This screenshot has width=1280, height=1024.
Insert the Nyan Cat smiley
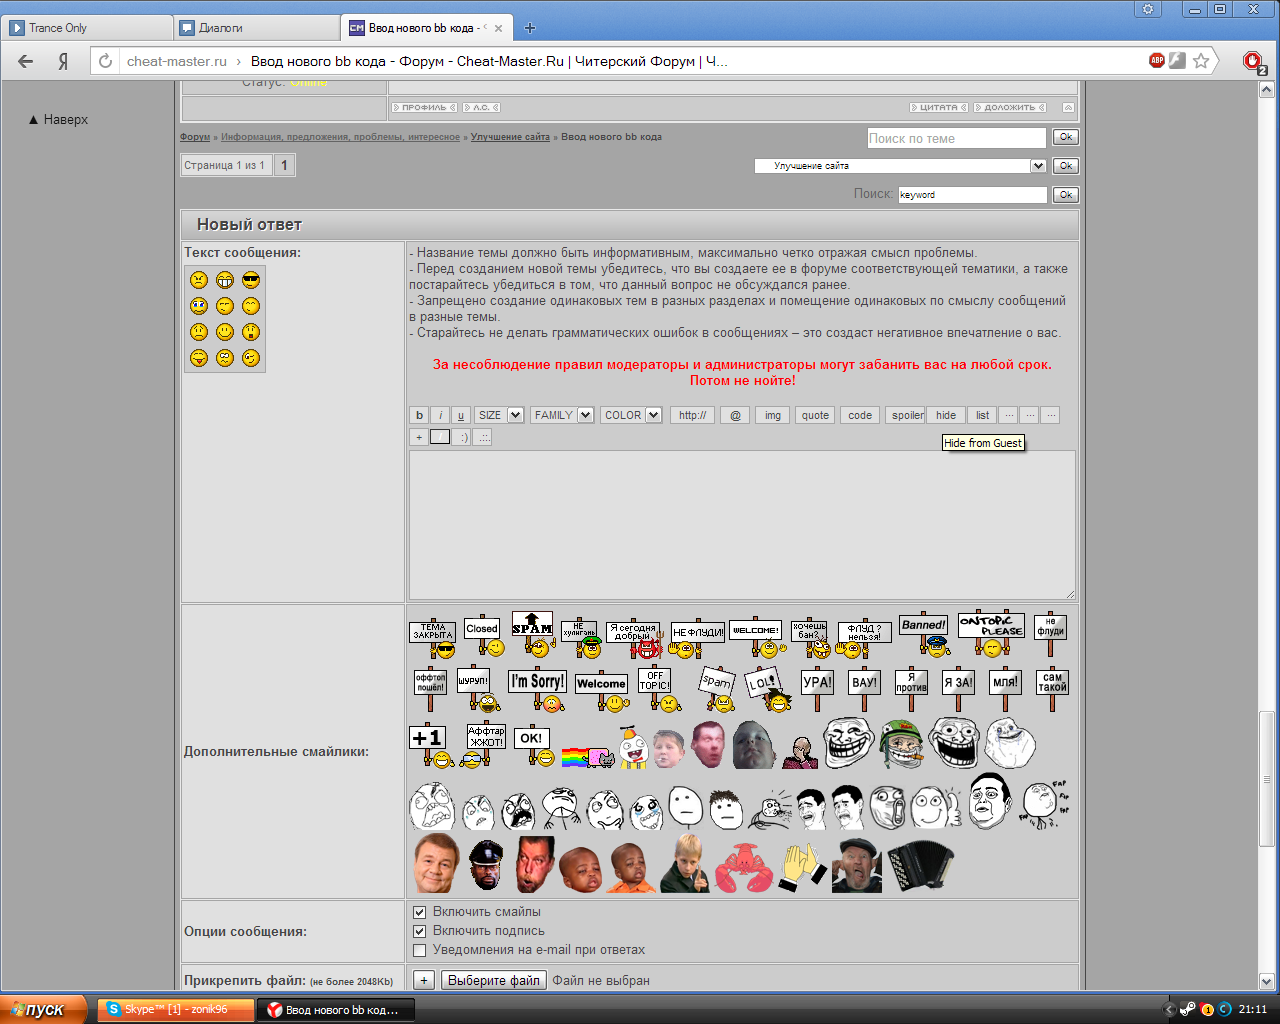click(x=588, y=757)
